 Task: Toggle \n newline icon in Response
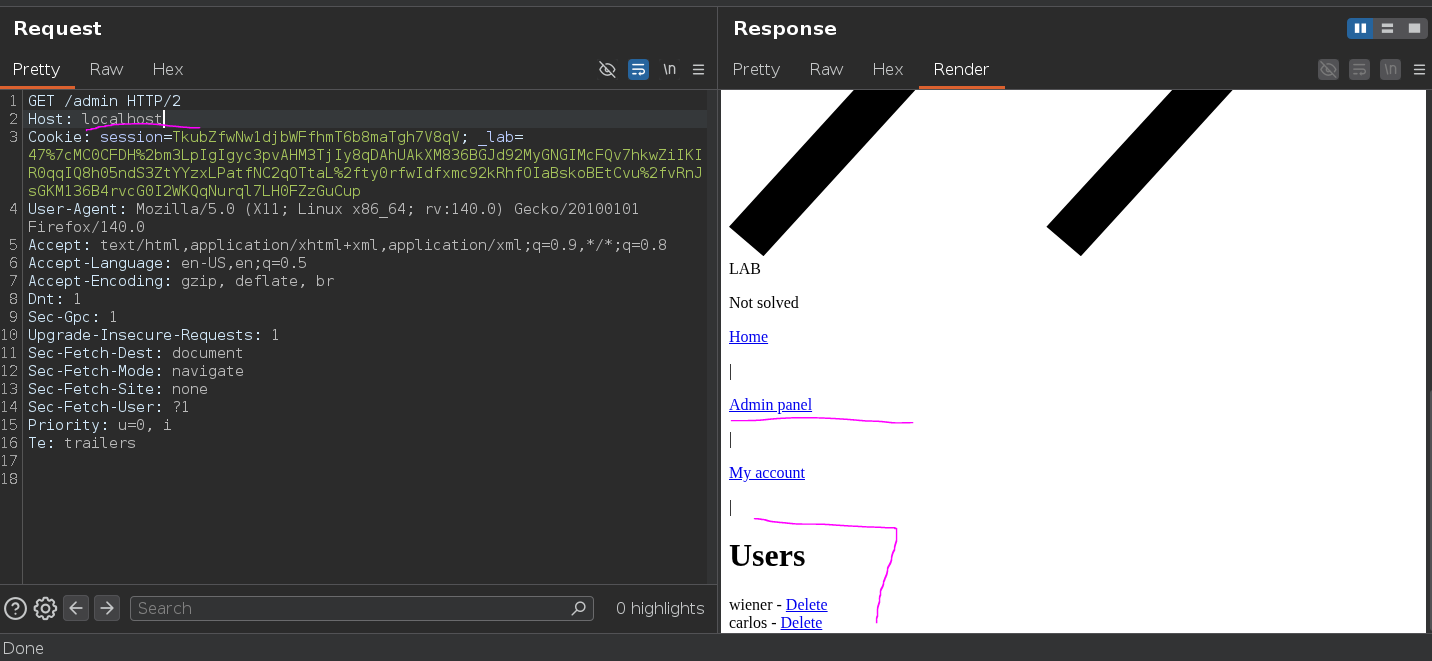pos(1390,69)
